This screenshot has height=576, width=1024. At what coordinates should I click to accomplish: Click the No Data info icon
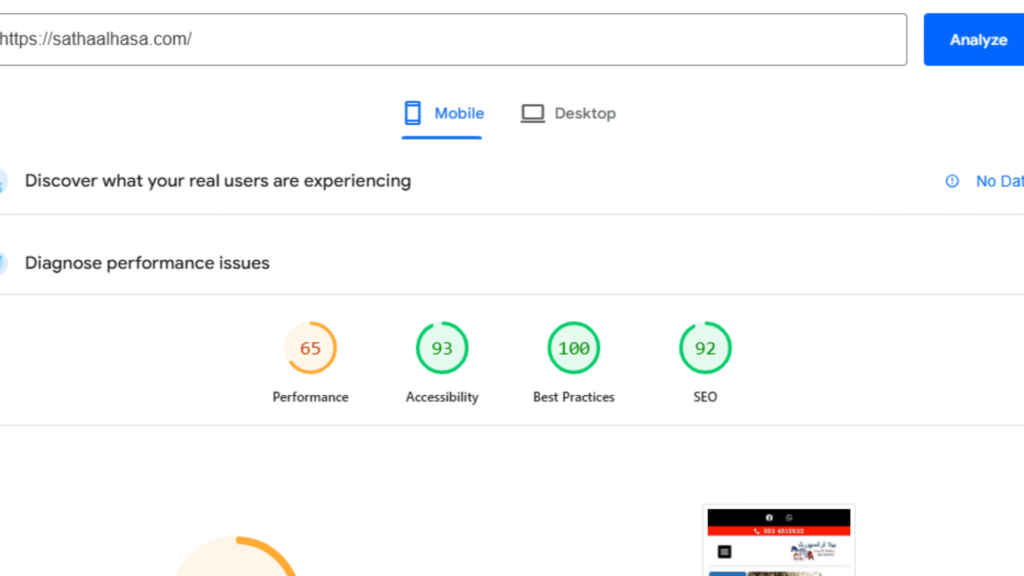[952, 181]
